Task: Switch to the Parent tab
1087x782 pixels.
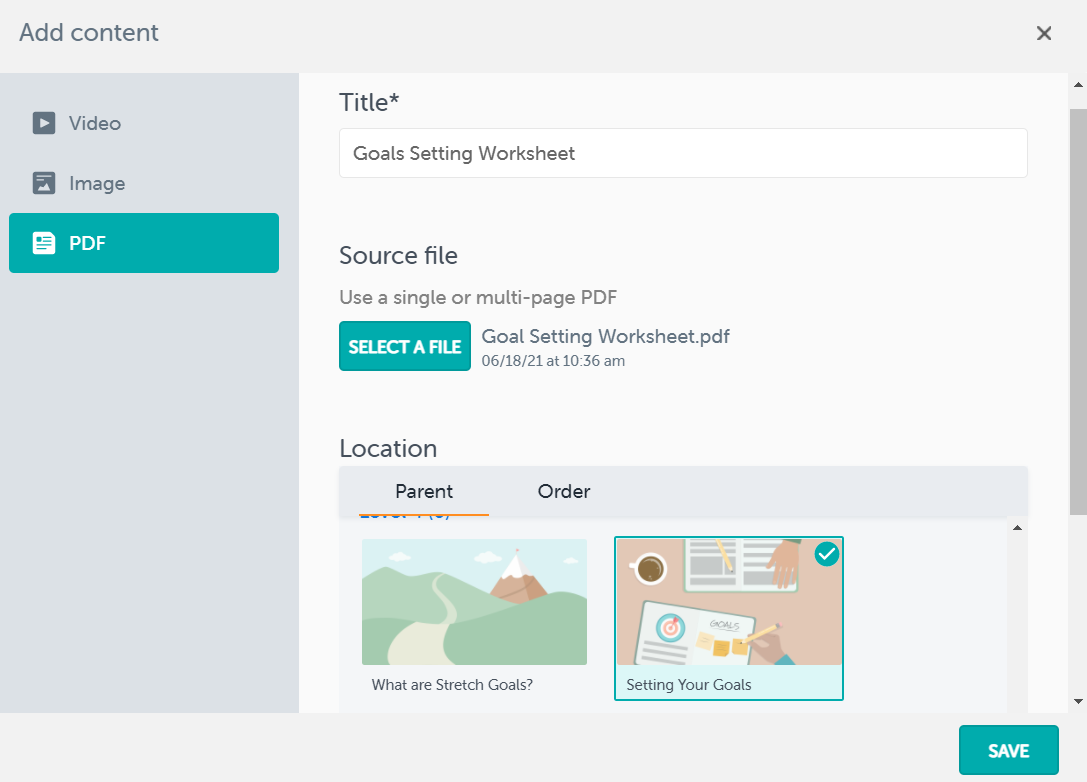Action: pyautogui.click(x=424, y=492)
